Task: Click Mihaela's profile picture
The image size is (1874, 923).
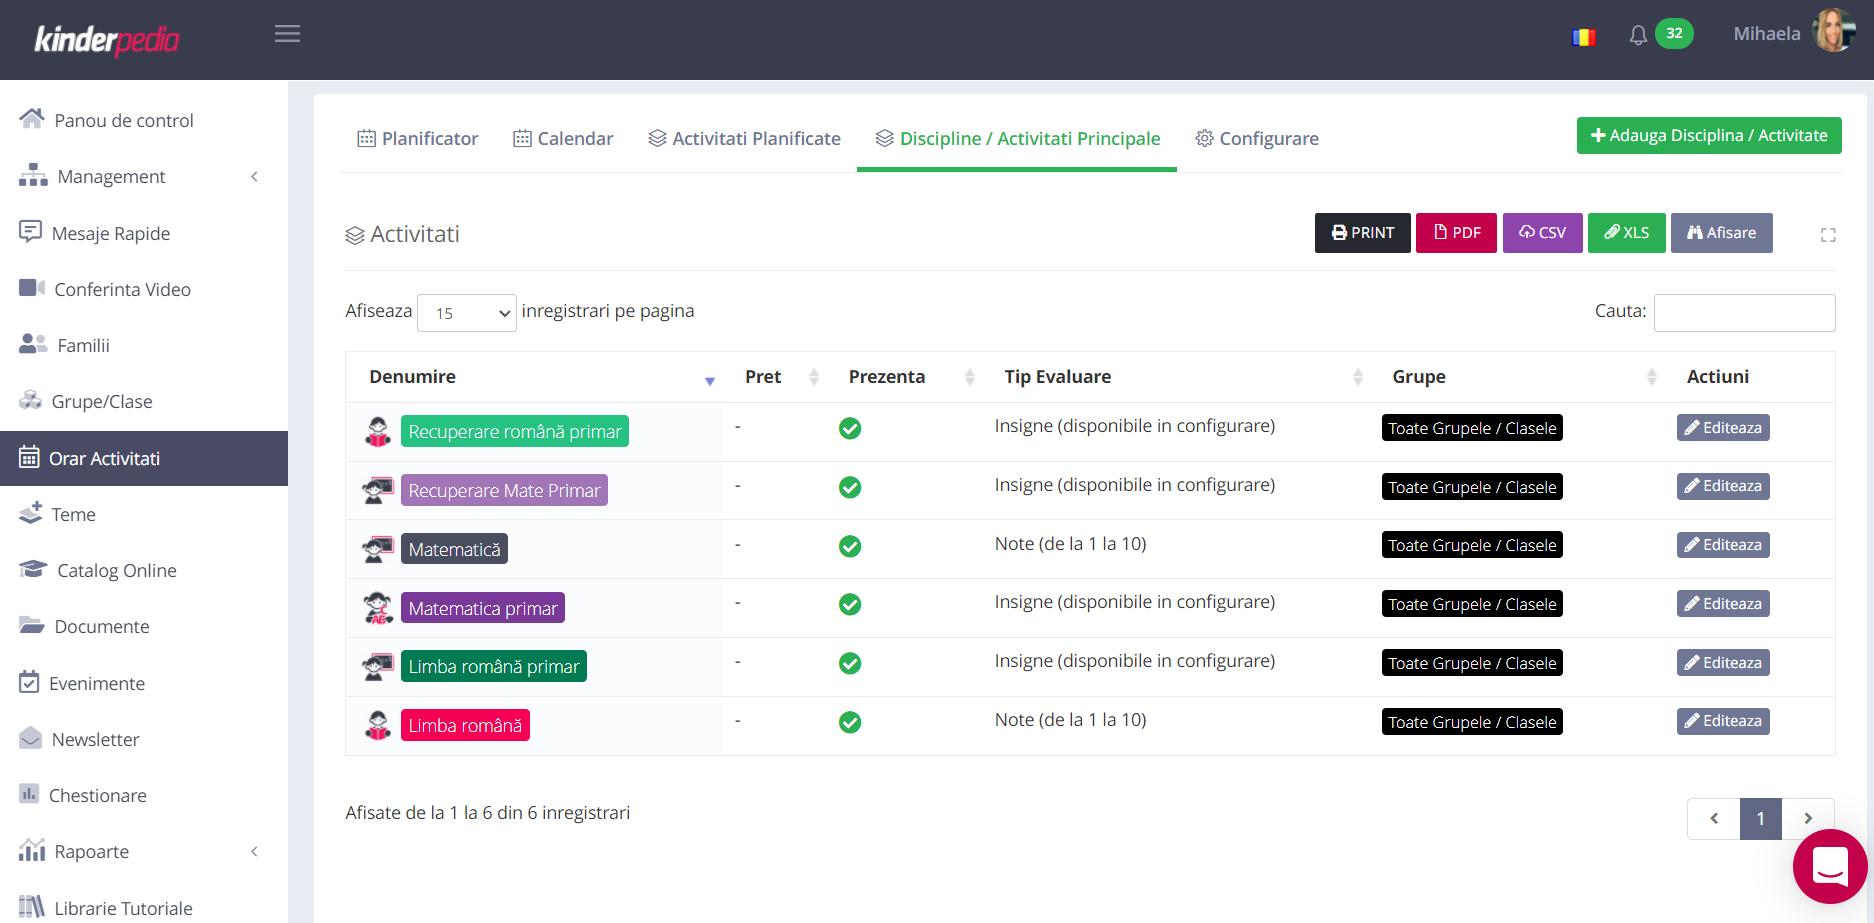Action: click(1834, 32)
